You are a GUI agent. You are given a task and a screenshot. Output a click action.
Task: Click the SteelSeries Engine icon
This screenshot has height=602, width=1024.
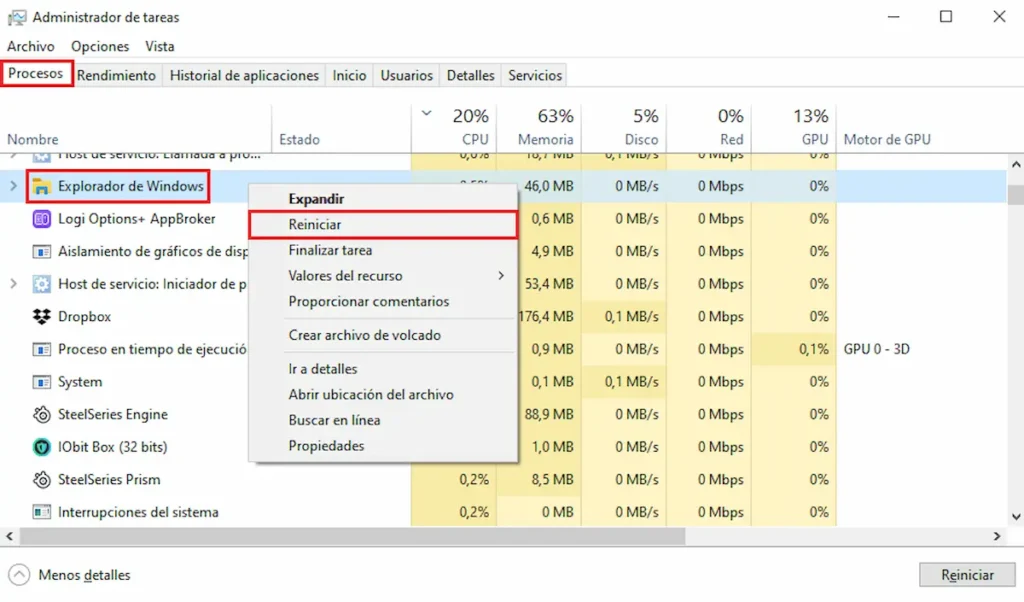point(42,415)
